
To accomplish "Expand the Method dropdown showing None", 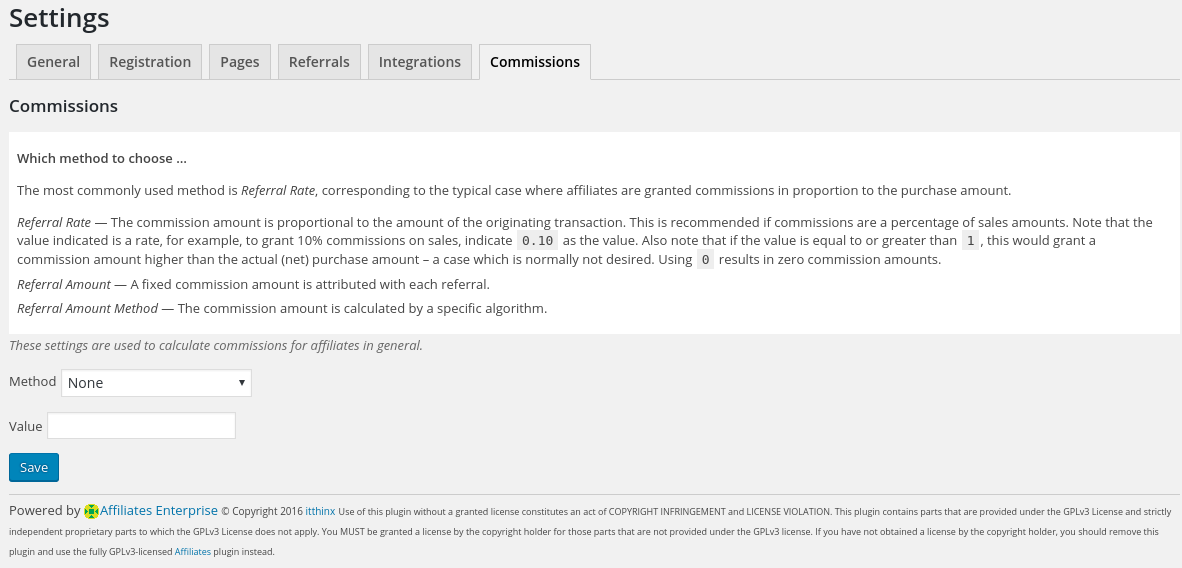I will pos(156,382).
